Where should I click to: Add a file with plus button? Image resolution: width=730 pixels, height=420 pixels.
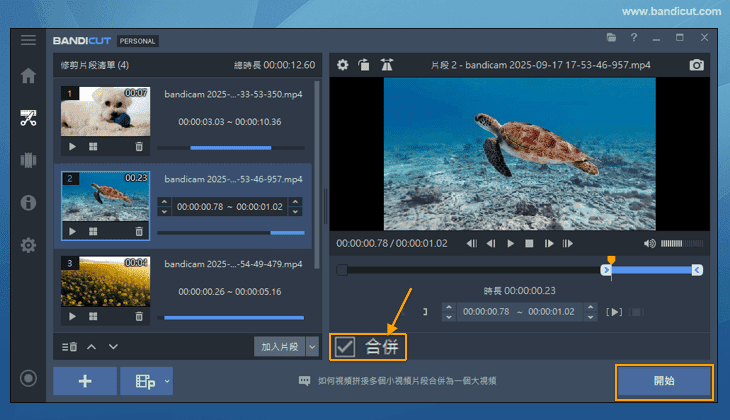tap(85, 381)
